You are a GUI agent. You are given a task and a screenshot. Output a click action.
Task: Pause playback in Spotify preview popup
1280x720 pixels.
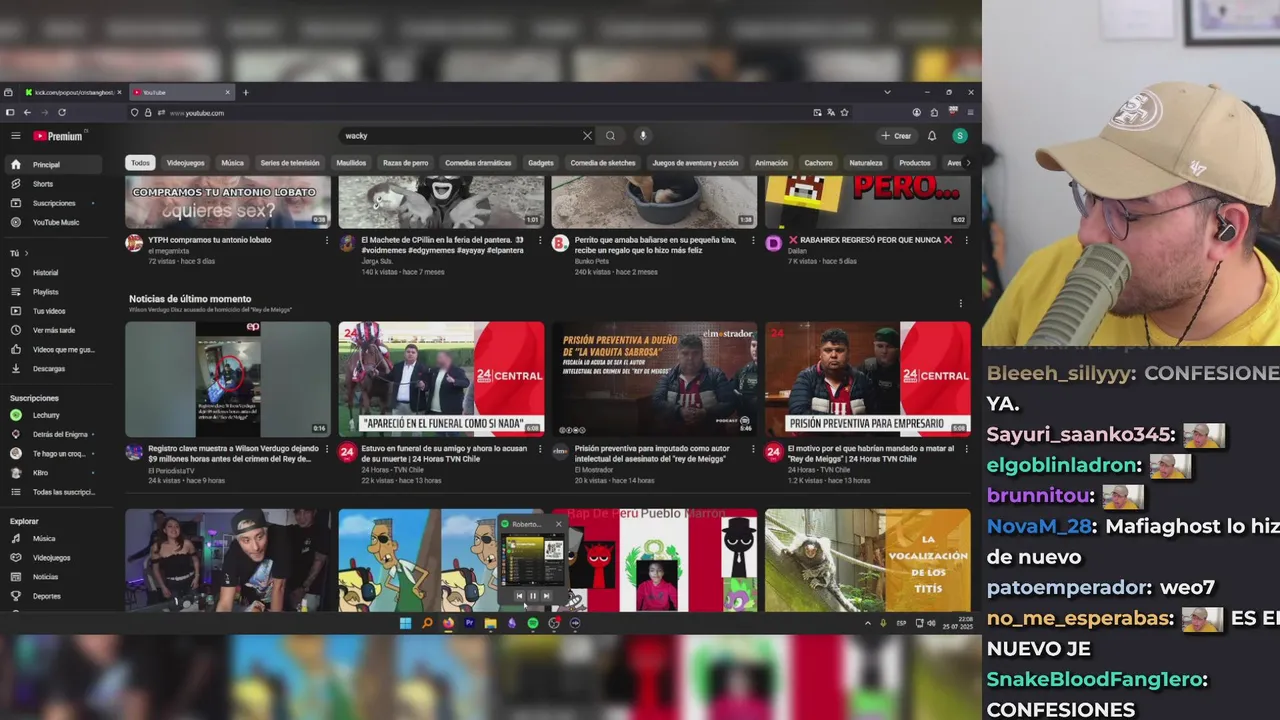pos(532,596)
